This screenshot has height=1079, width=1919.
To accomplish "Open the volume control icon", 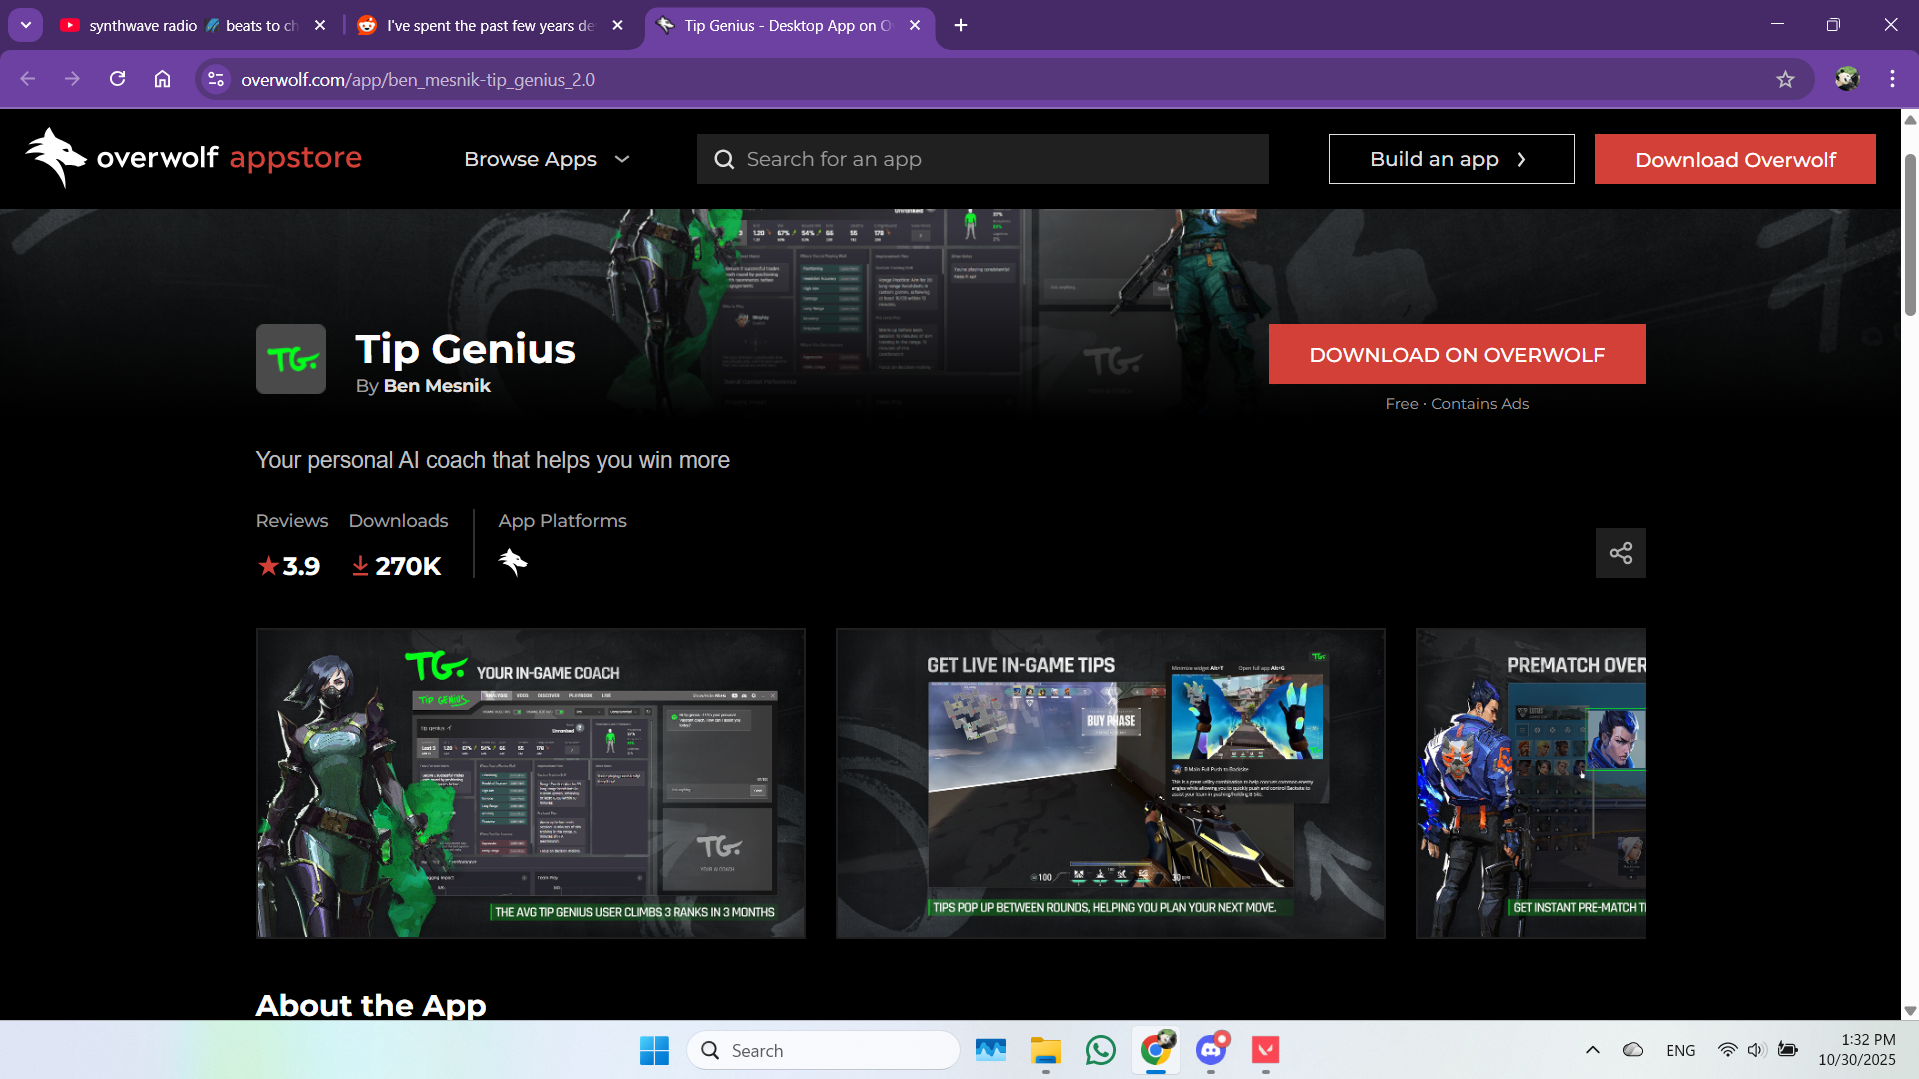I will 1756,1050.
